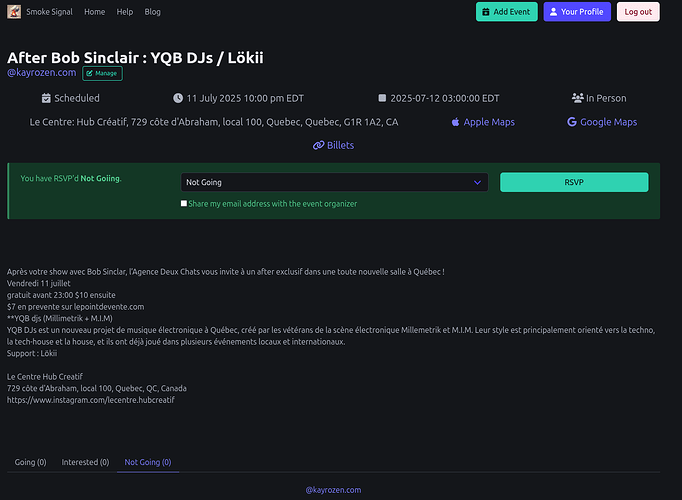
Task: Click the Log out button
Action: (638, 12)
